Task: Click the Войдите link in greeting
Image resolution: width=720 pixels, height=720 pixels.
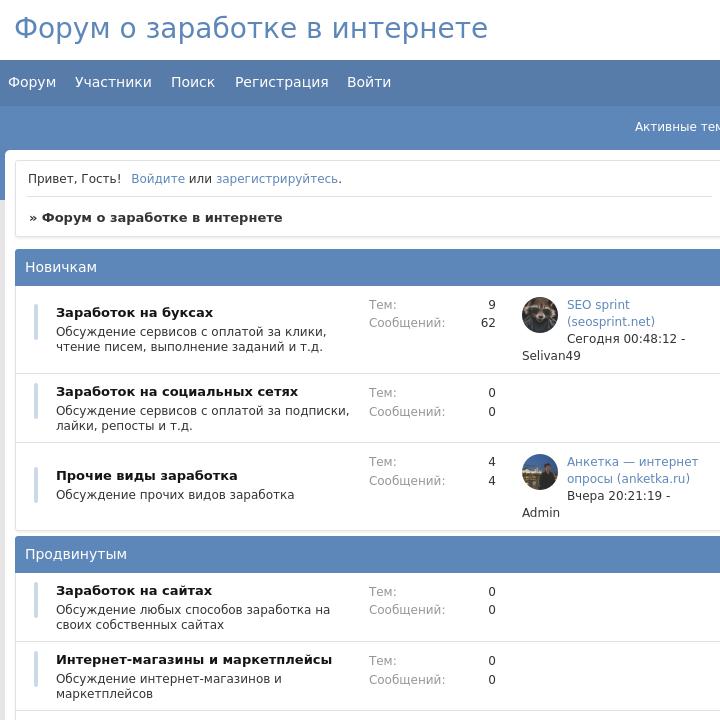Action: click(x=158, y=179)
